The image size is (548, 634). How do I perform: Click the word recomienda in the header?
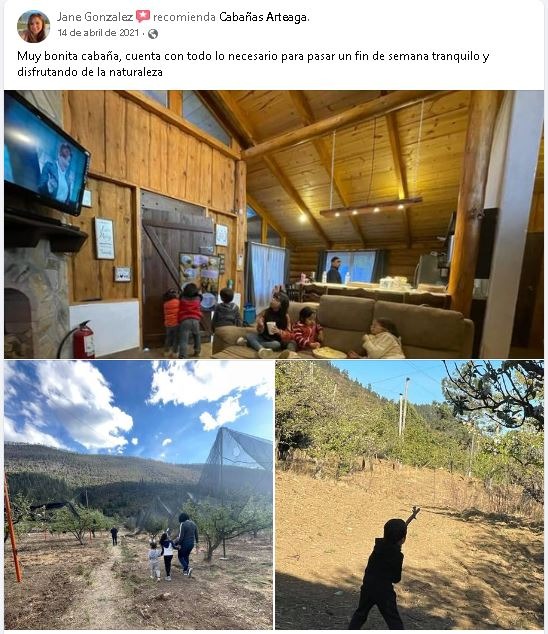[x=184, y=17]
